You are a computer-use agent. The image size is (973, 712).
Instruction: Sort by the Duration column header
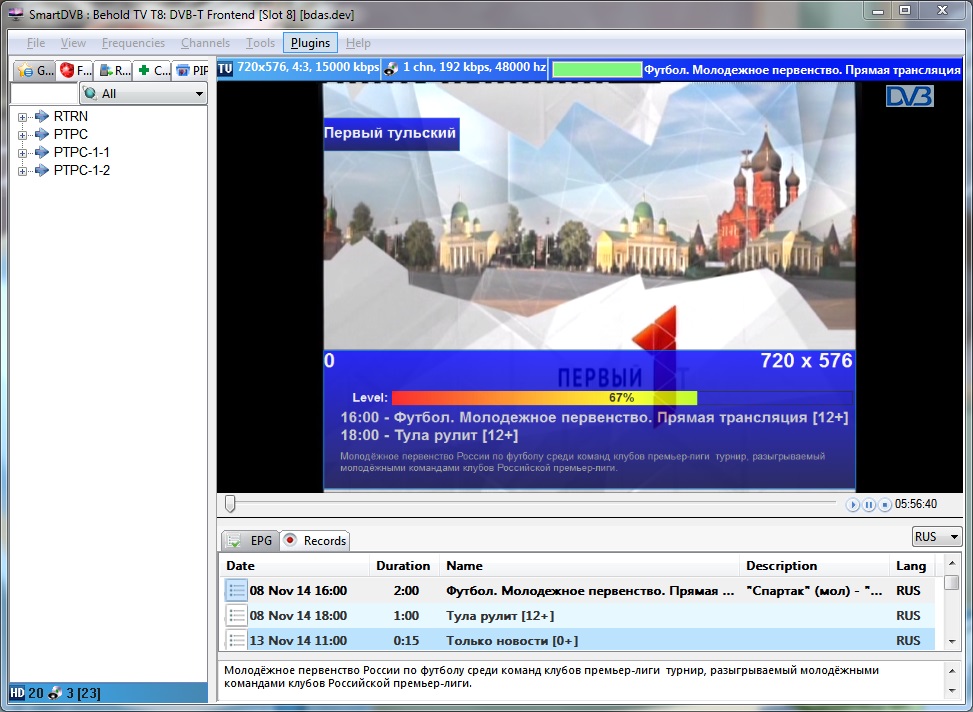(x=403, y=566)
